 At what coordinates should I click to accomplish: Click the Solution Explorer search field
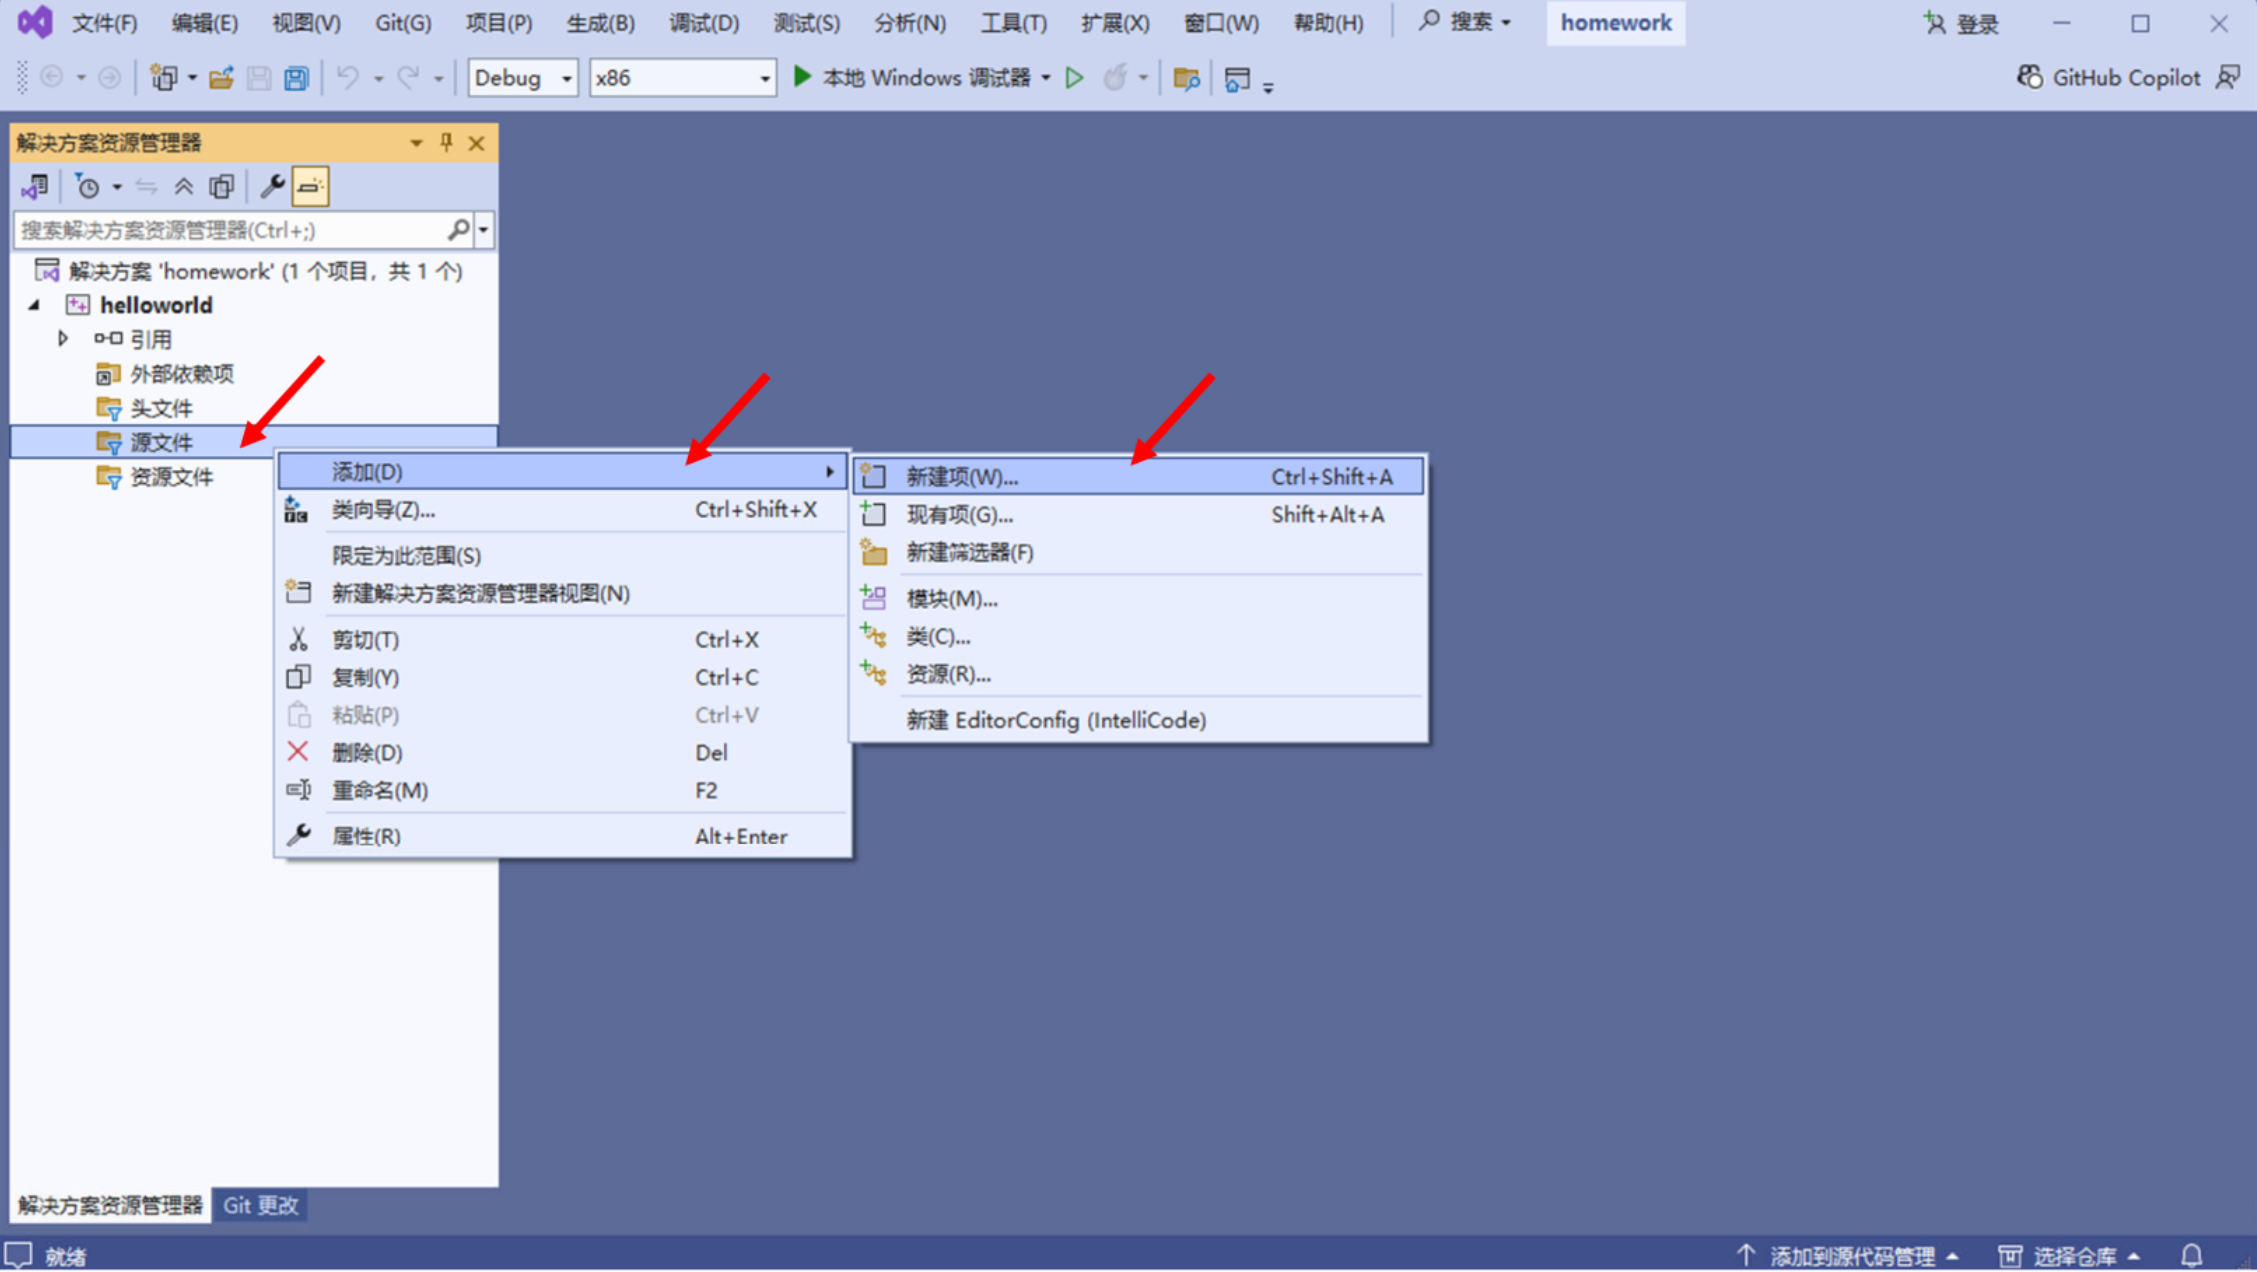click(230, 231)
